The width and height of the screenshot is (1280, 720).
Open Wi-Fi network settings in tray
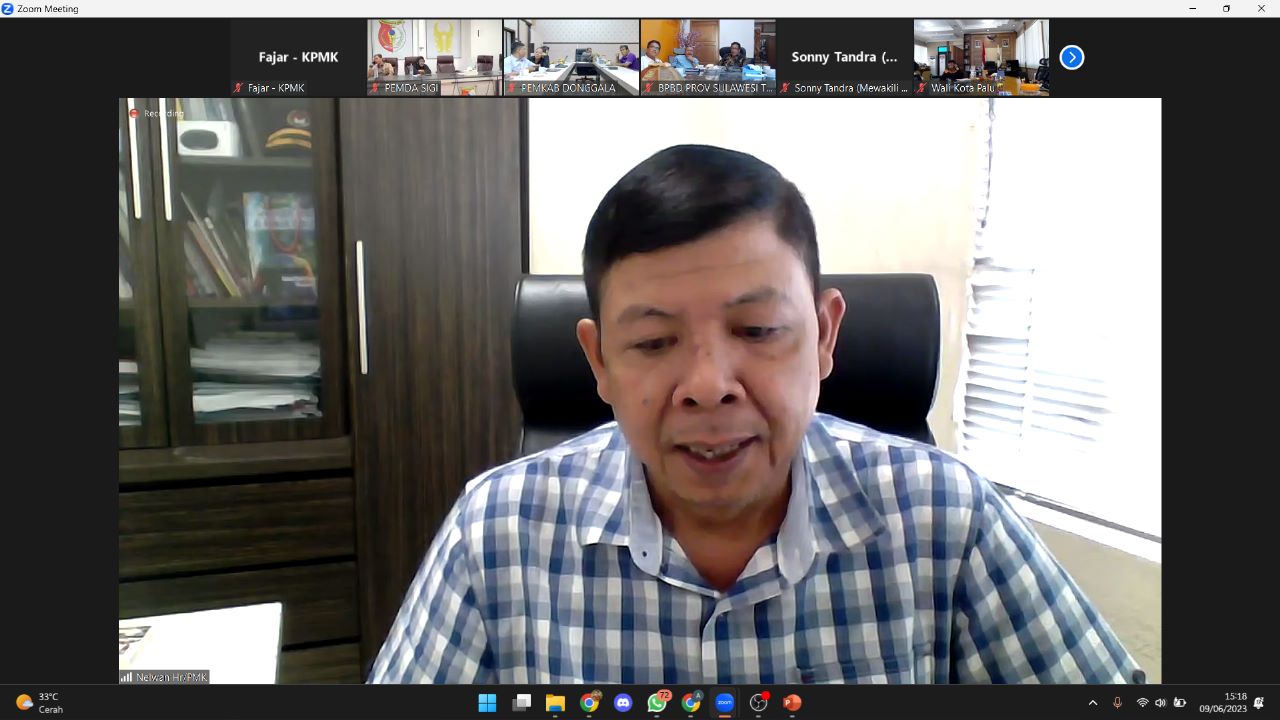pos(1142,703)
